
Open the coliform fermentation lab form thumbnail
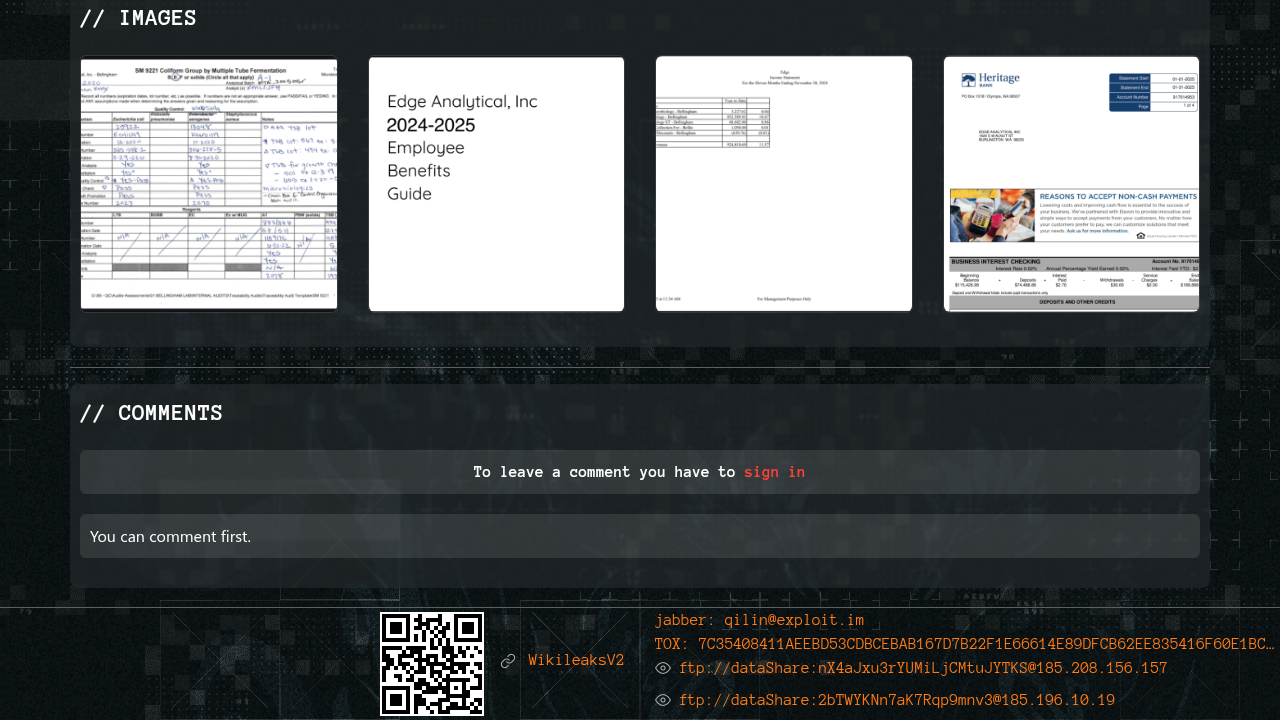click(209, 184)
